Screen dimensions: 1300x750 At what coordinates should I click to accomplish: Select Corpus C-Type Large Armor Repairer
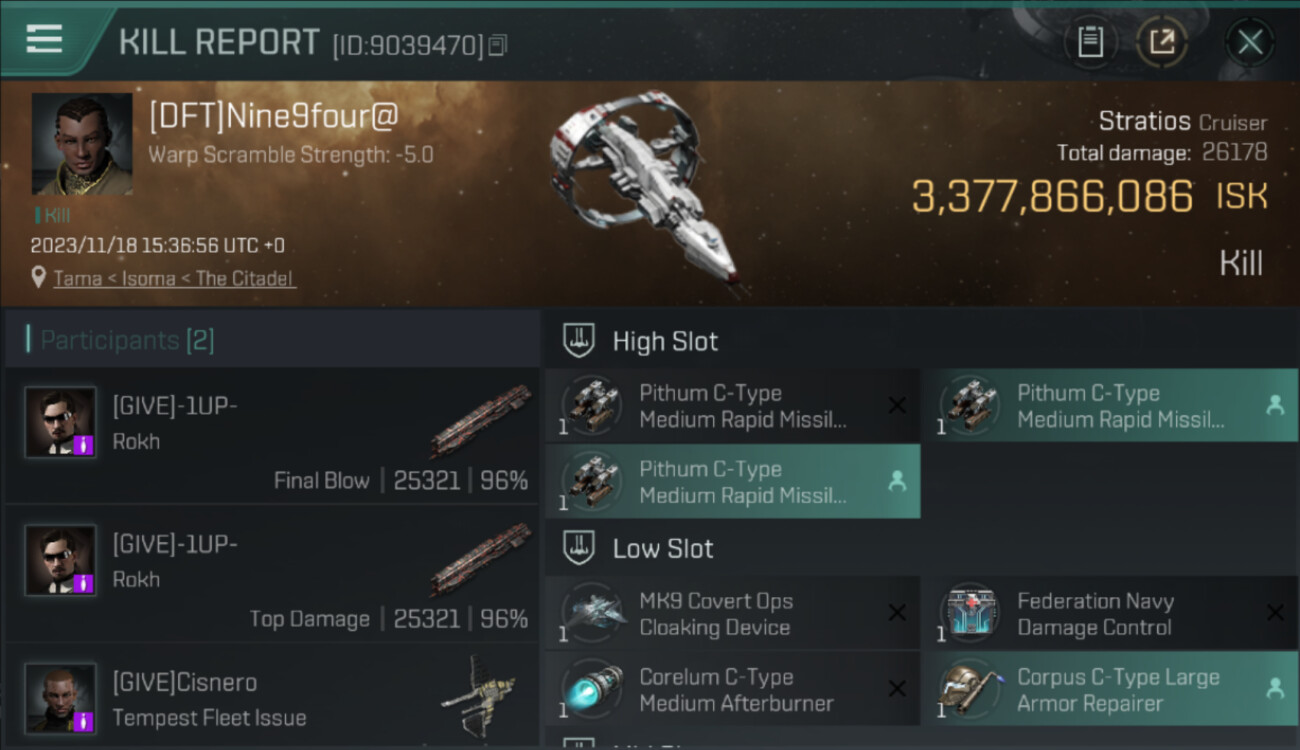click(x=1110, y=689)
